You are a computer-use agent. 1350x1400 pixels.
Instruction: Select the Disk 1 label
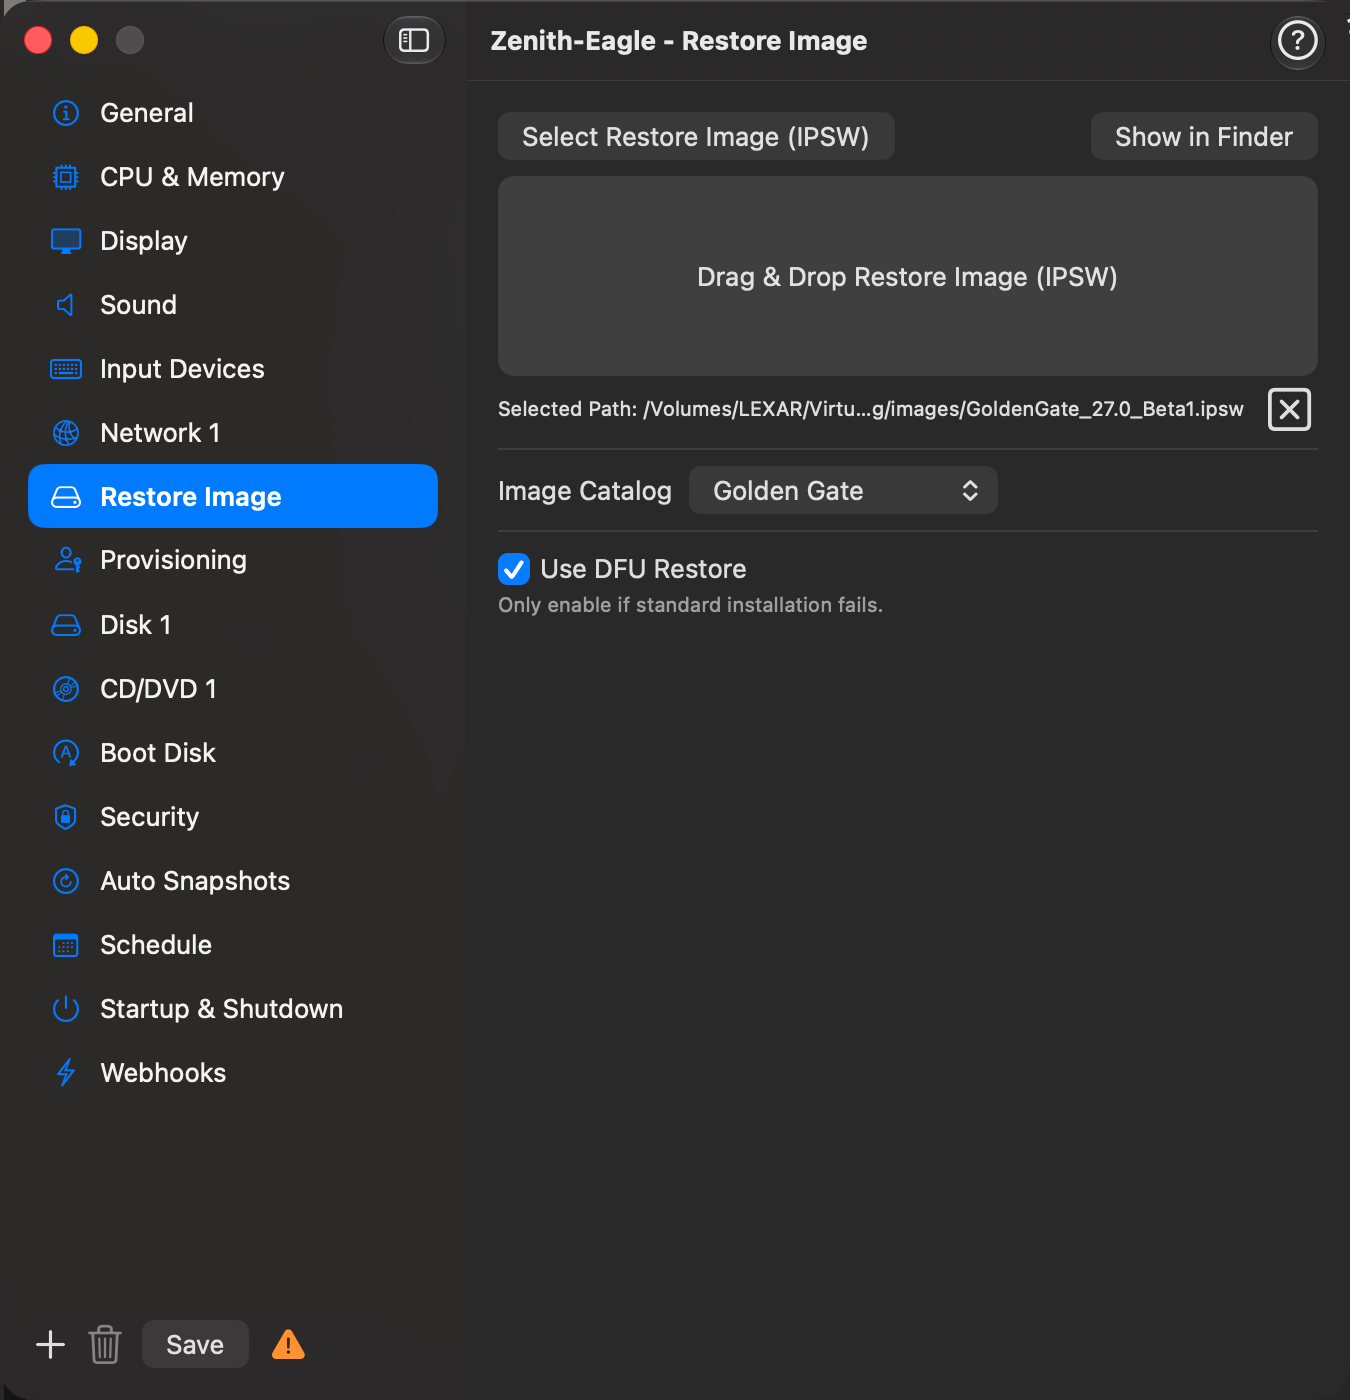pyautogui.click(x=135, y=625)
